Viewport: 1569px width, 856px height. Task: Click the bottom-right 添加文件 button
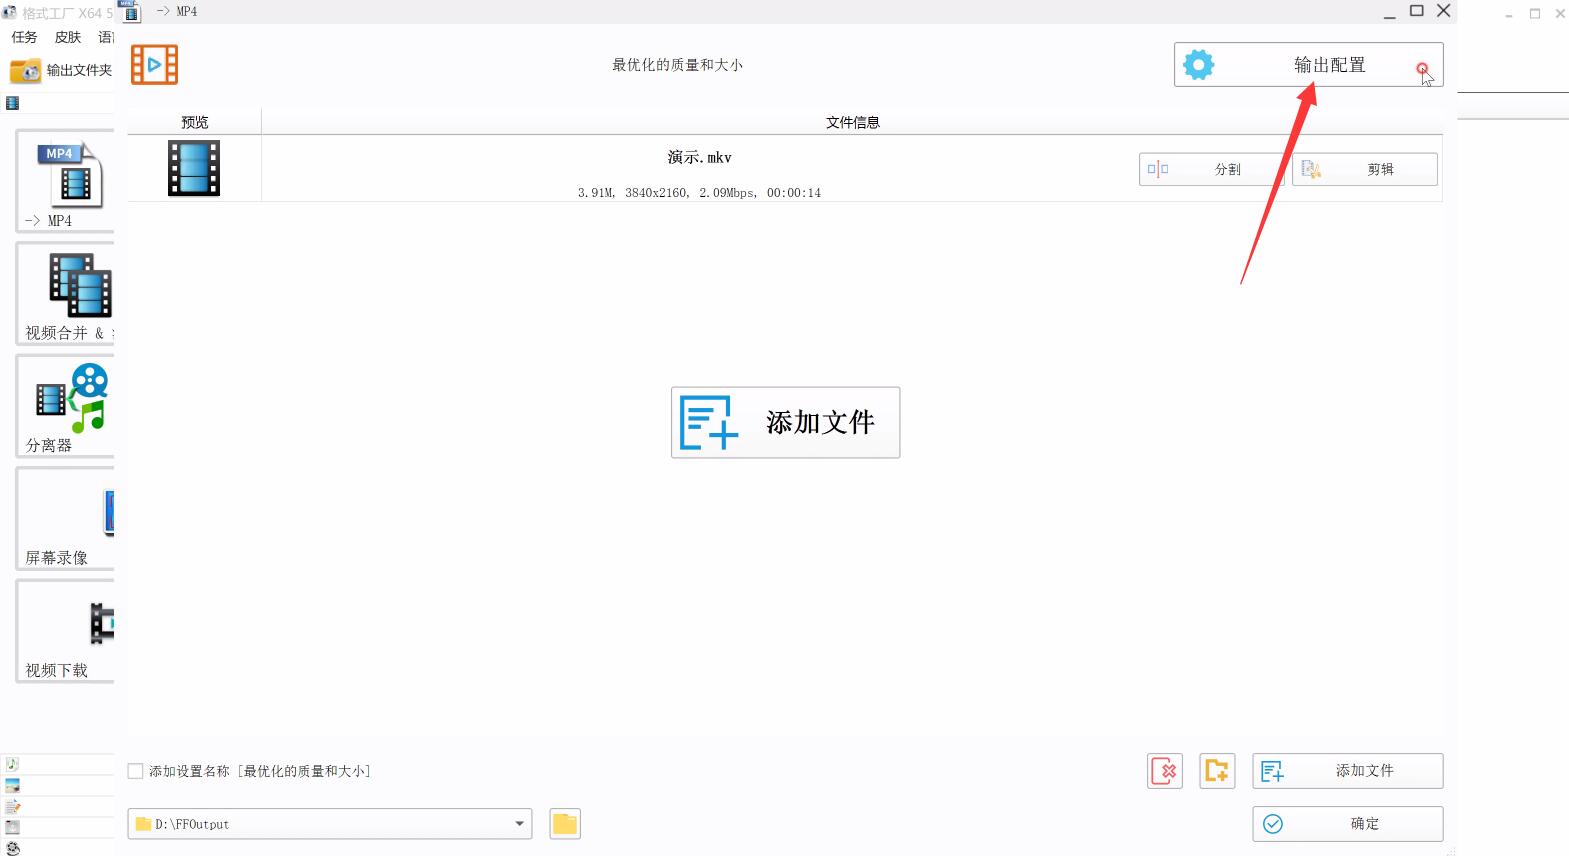pos(1347,771)
